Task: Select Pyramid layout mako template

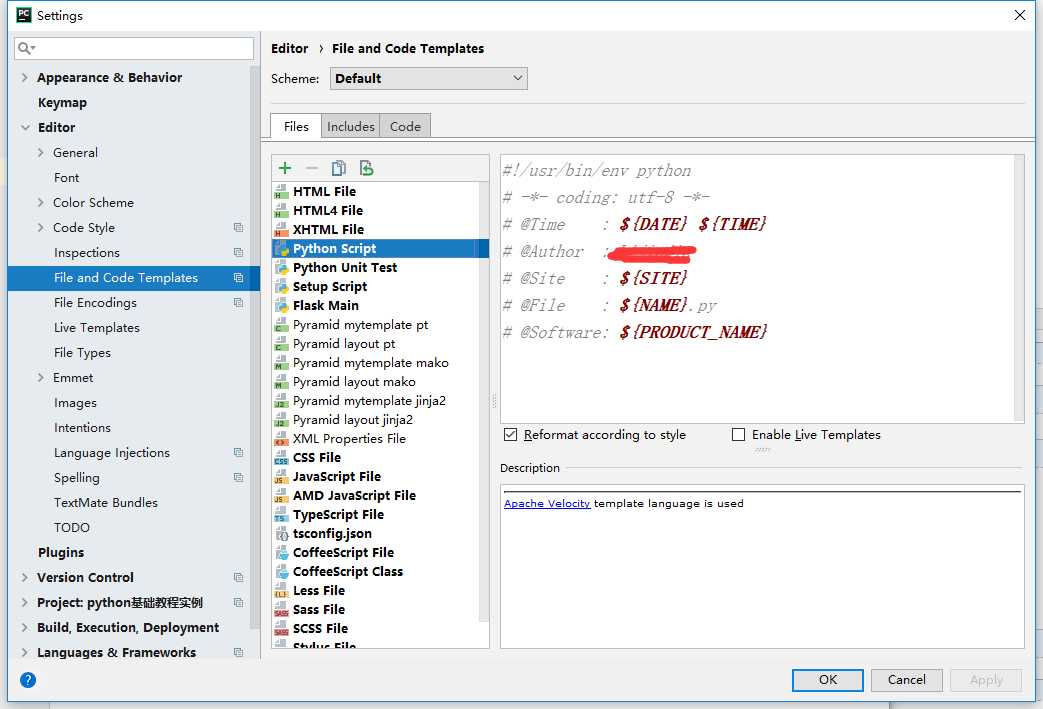Action: [x=354, y=382]
